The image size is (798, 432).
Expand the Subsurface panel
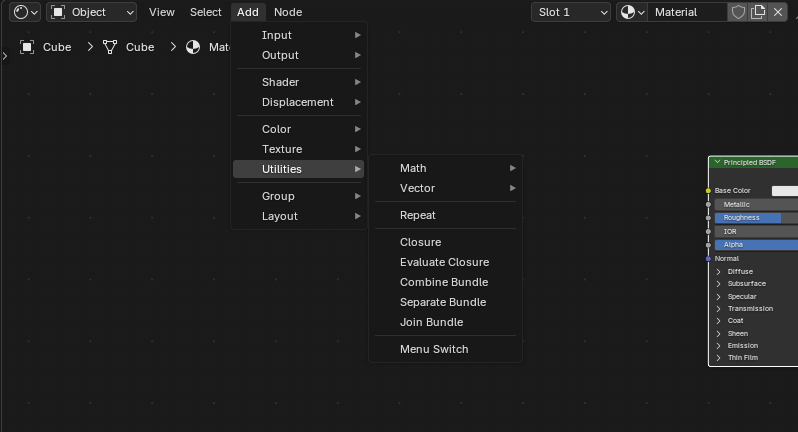click(718, 284)
